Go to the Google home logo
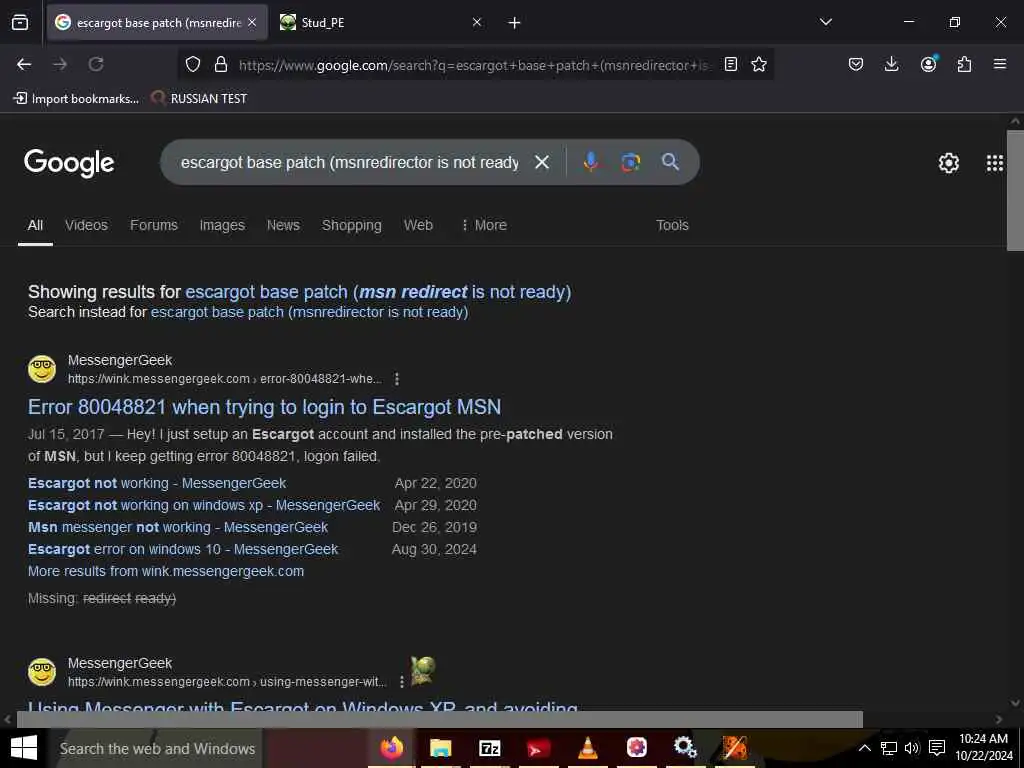The height and width of the screenshot is (768, 1024). click(x=69, y=162)
